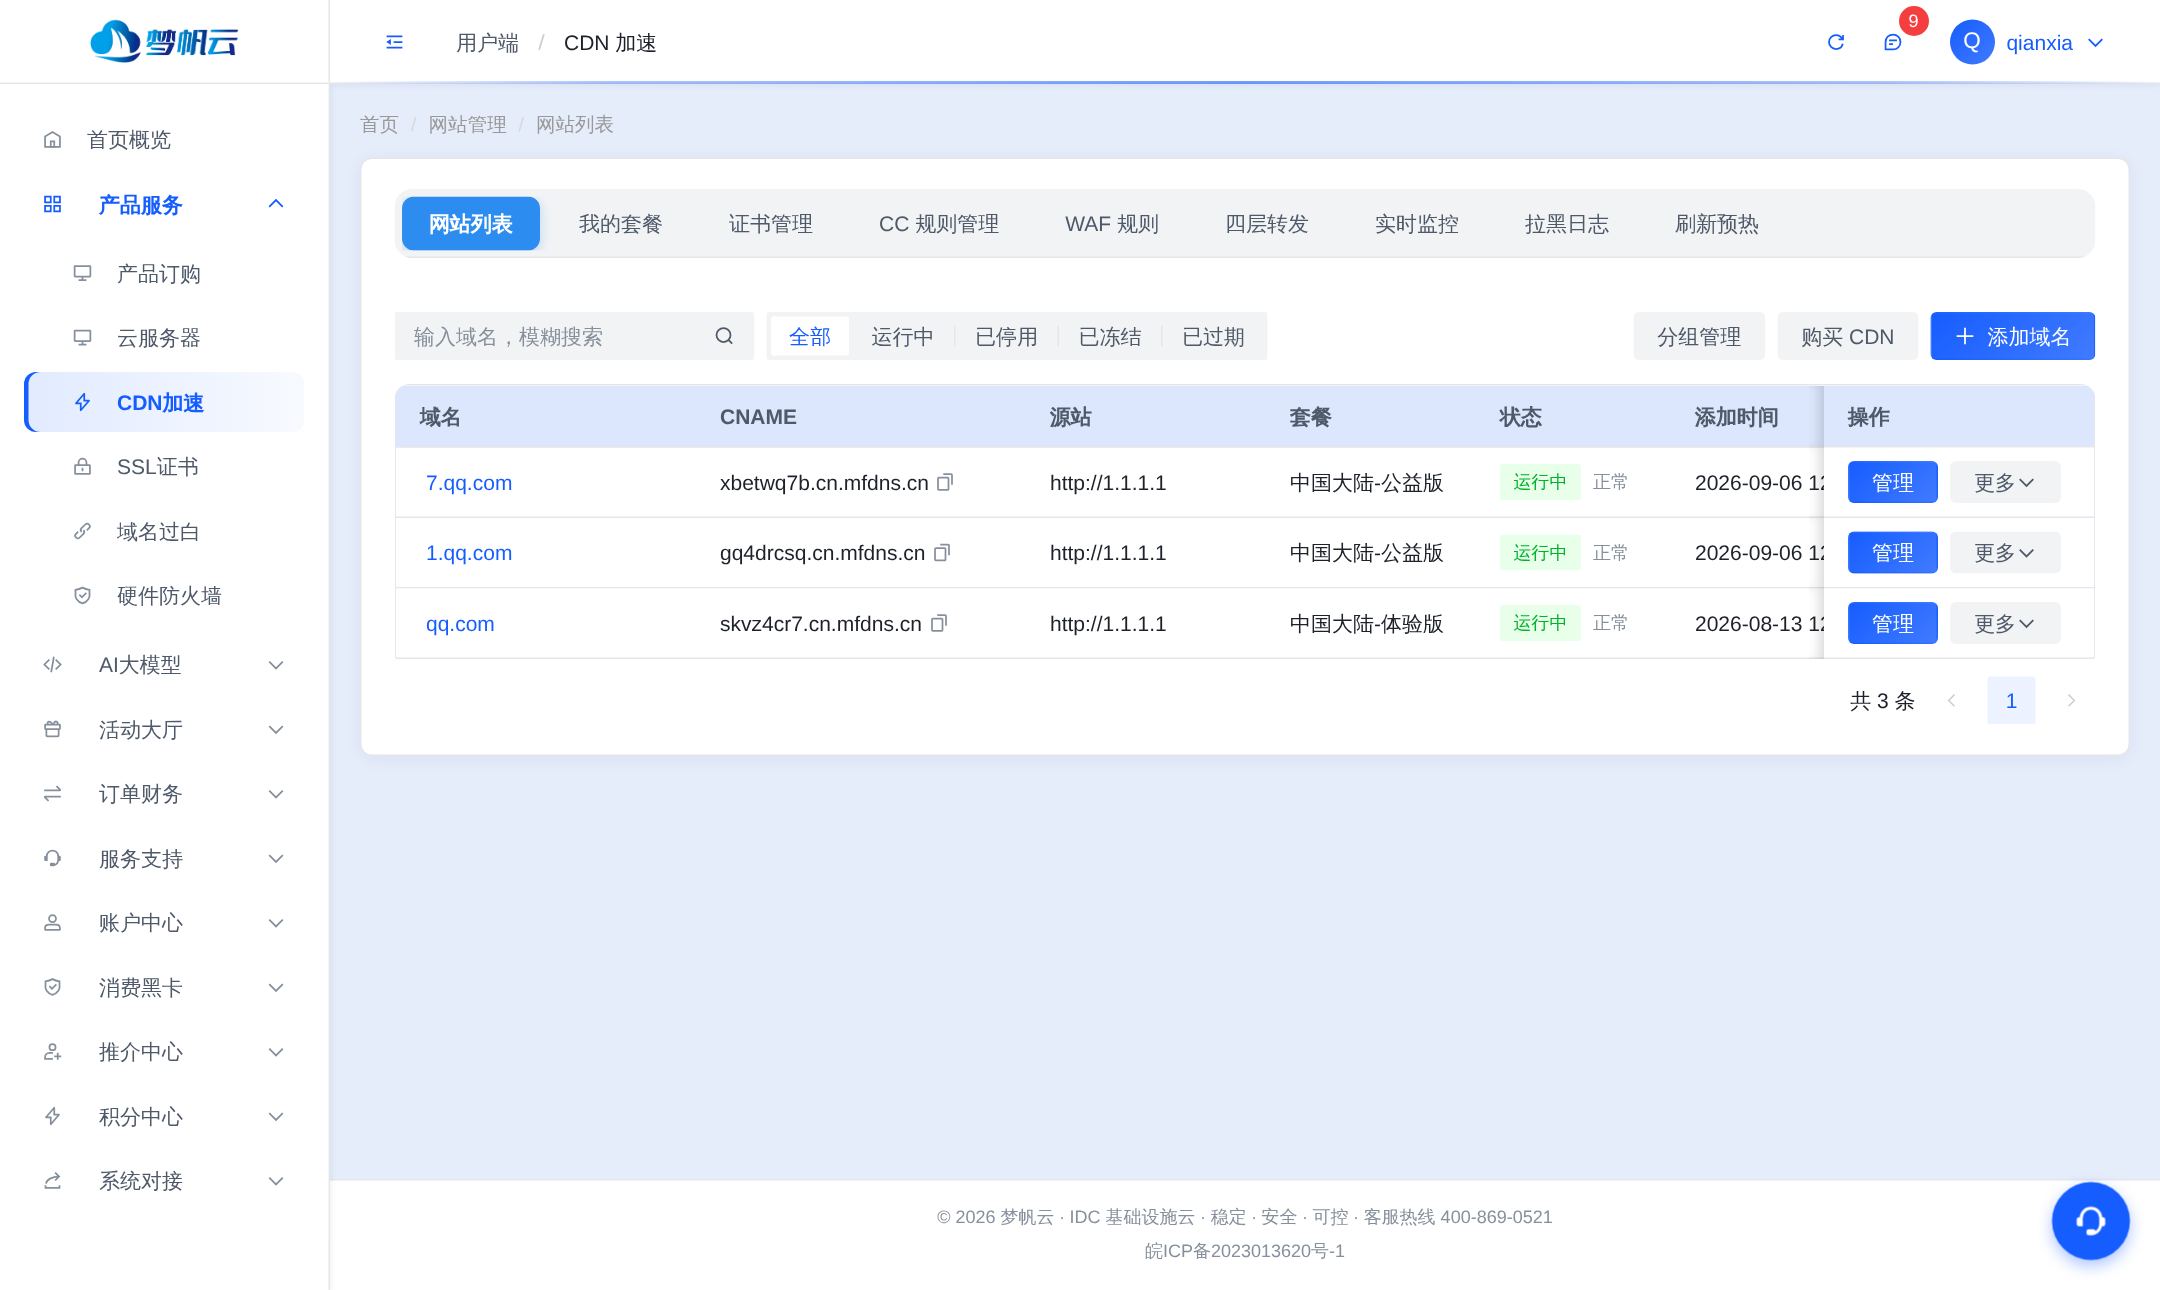Open 云服务器 in the sidebar

(164, 338)
